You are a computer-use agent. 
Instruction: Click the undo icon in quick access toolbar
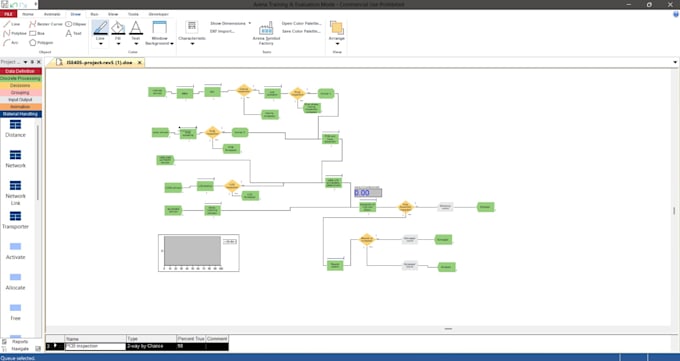tap(13, 5)
